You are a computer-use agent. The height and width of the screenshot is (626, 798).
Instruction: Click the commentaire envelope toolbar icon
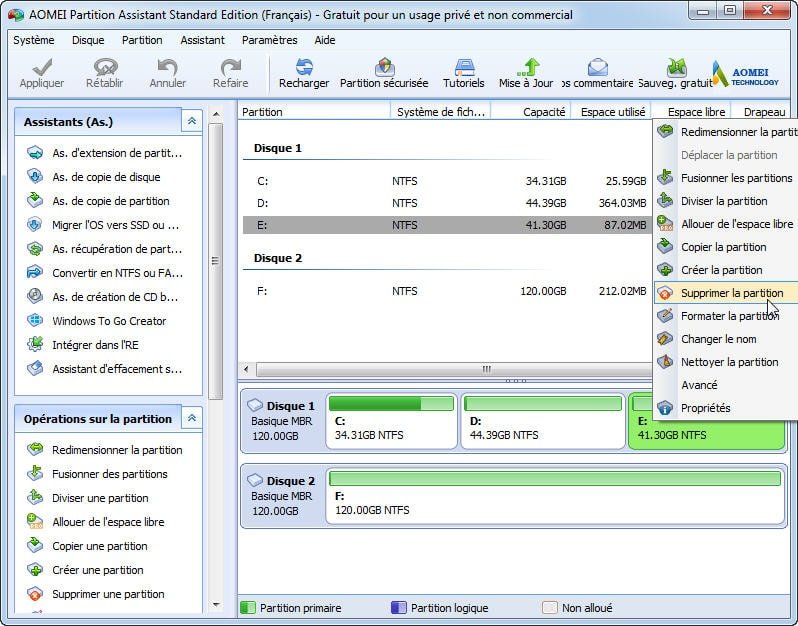coord(597,67)
